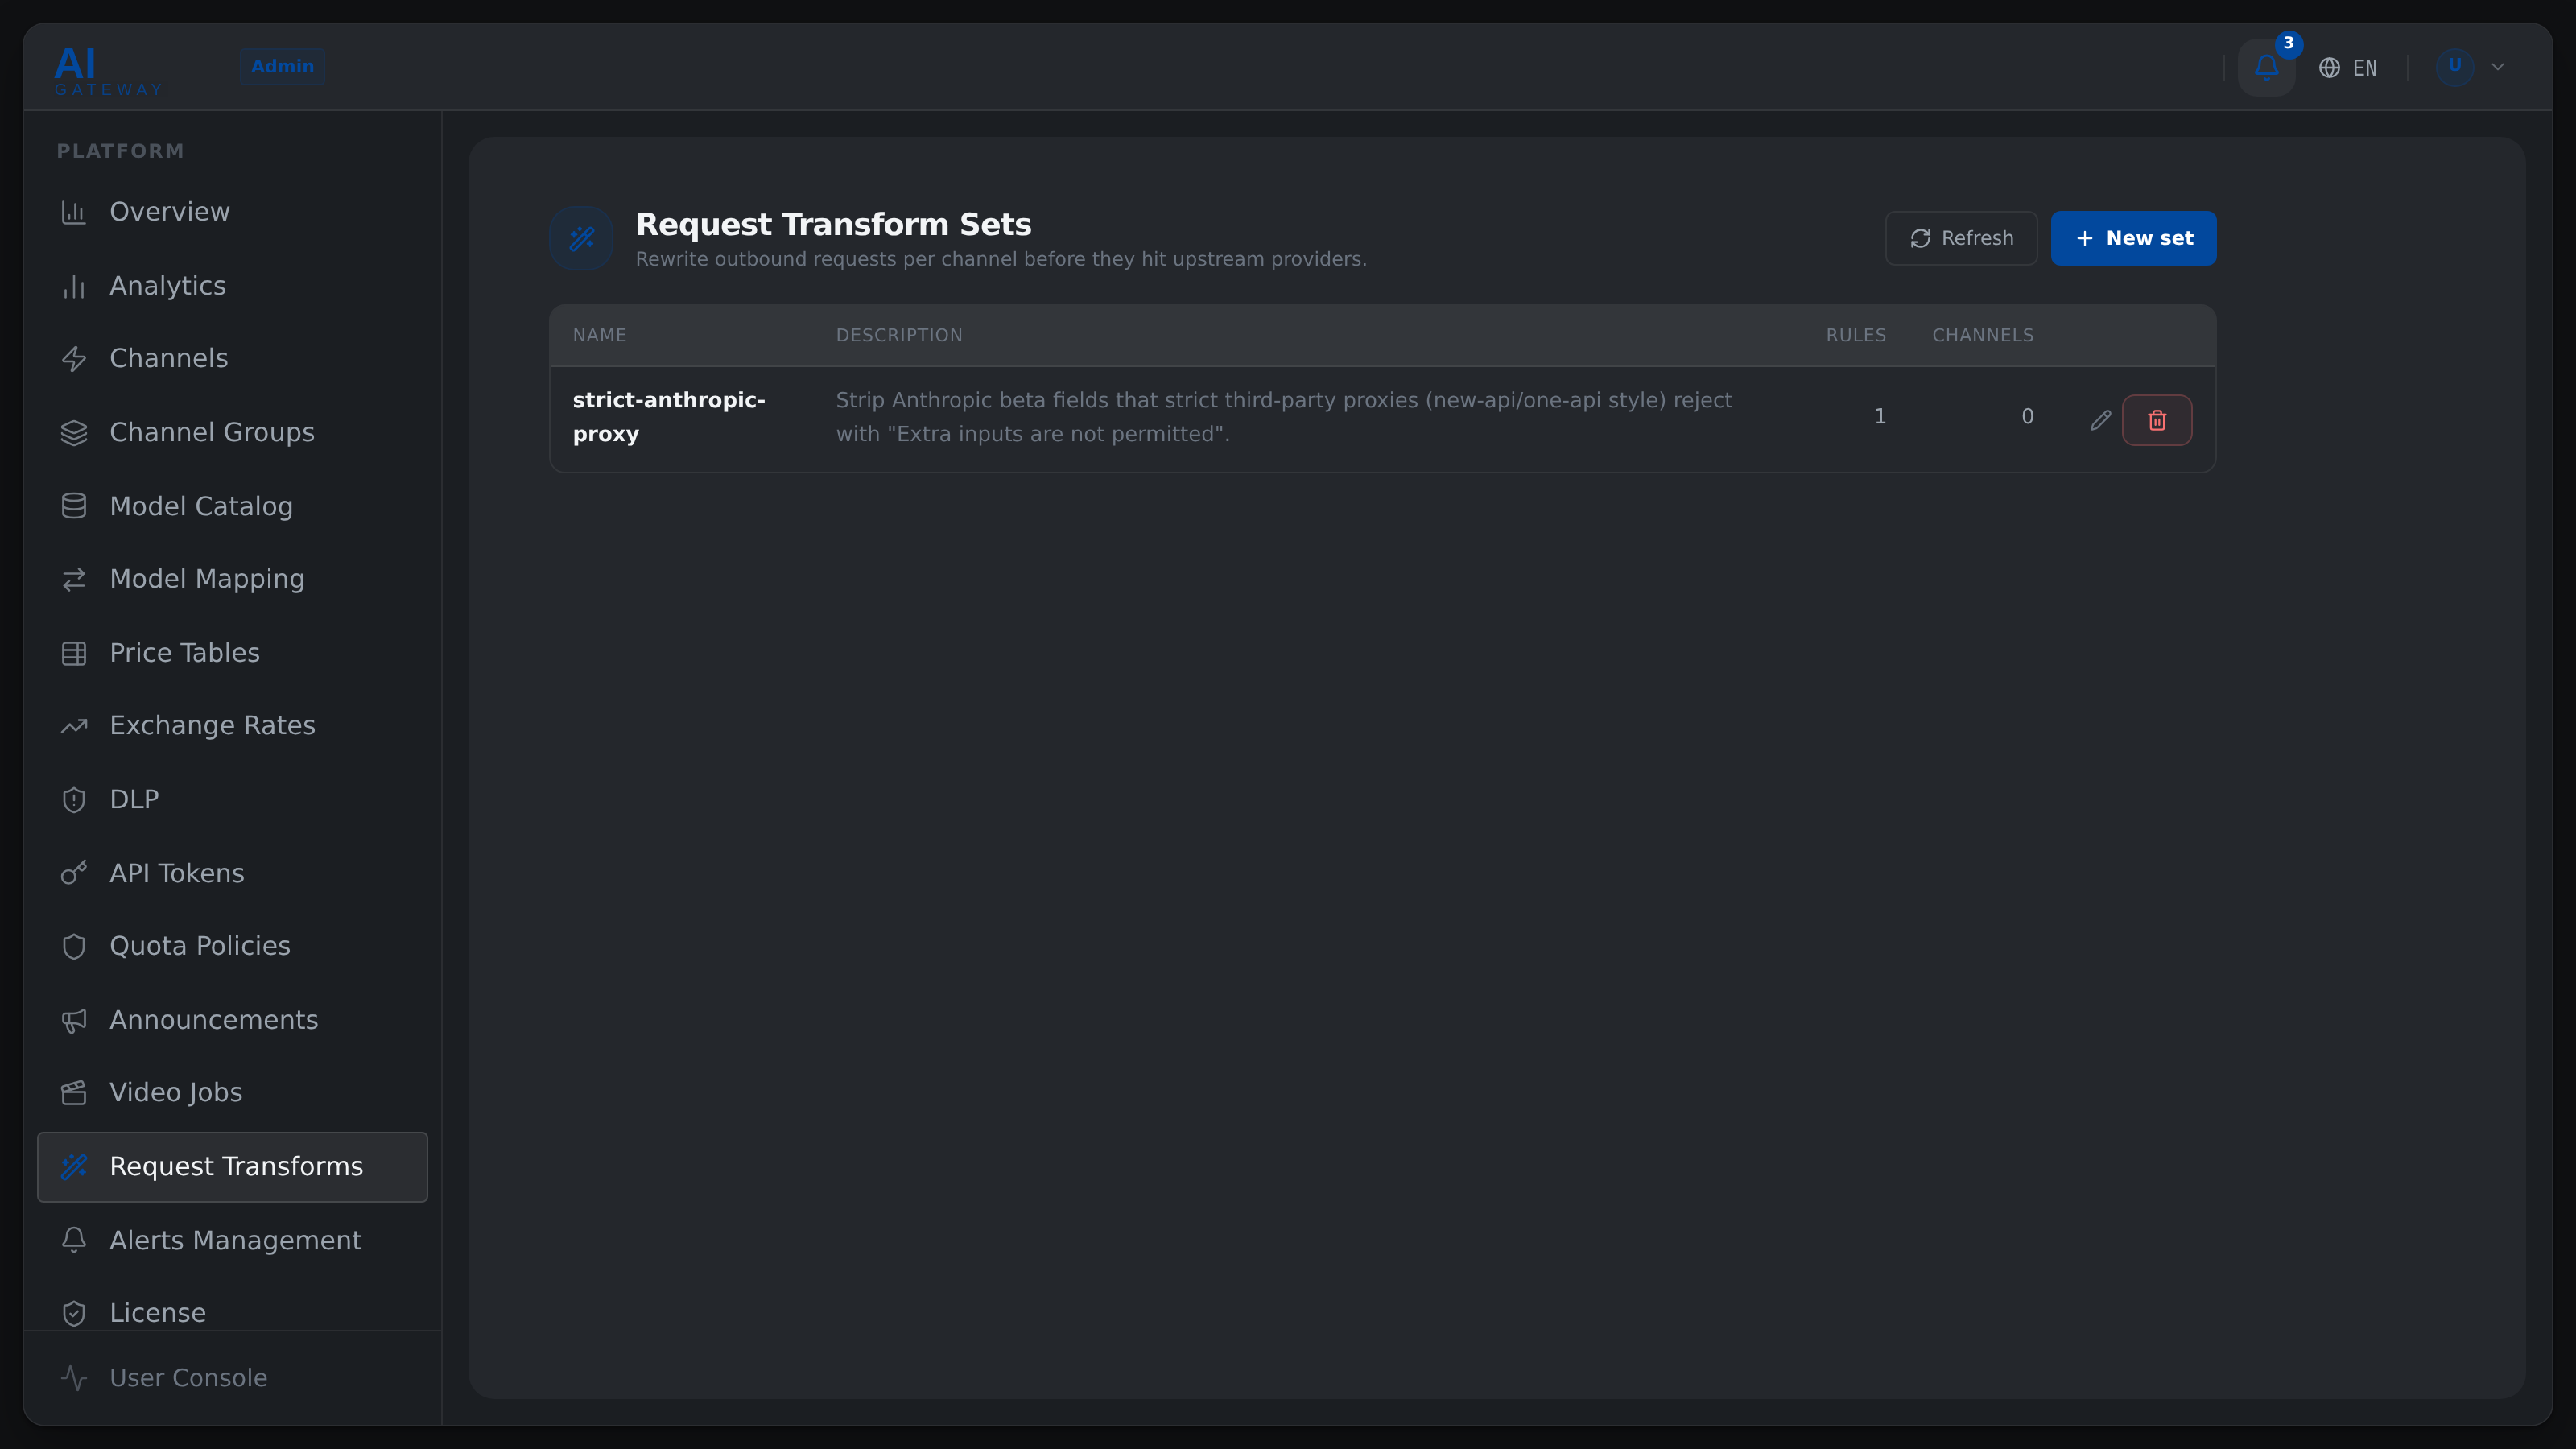Select Model Catalog in sidebar
Viewport: 2576px width, 1449px height.
[x=232, y=506]
